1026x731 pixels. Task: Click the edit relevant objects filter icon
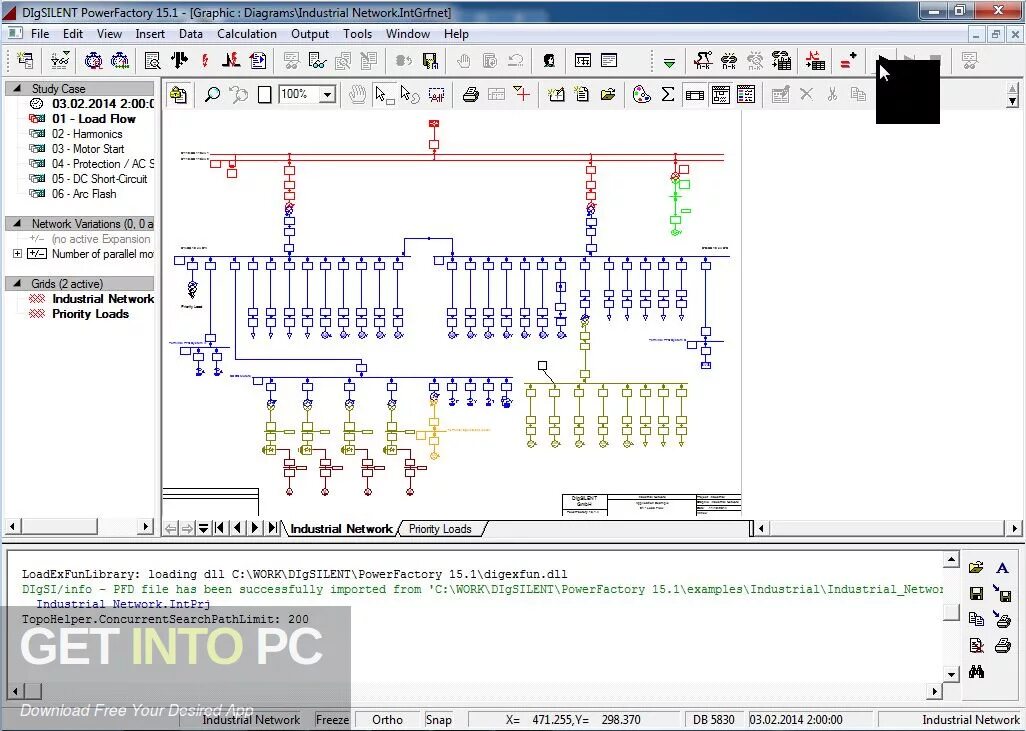coord(61,61)
